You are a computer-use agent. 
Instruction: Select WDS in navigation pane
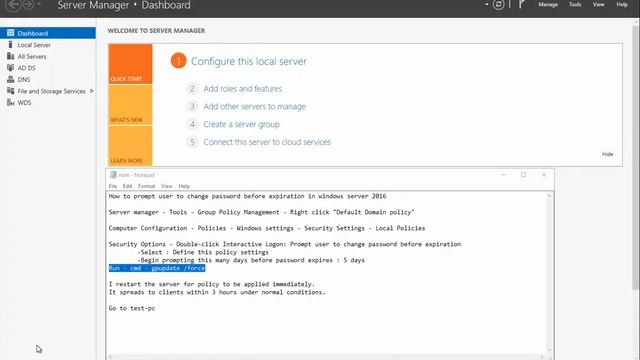click(48, 102)
